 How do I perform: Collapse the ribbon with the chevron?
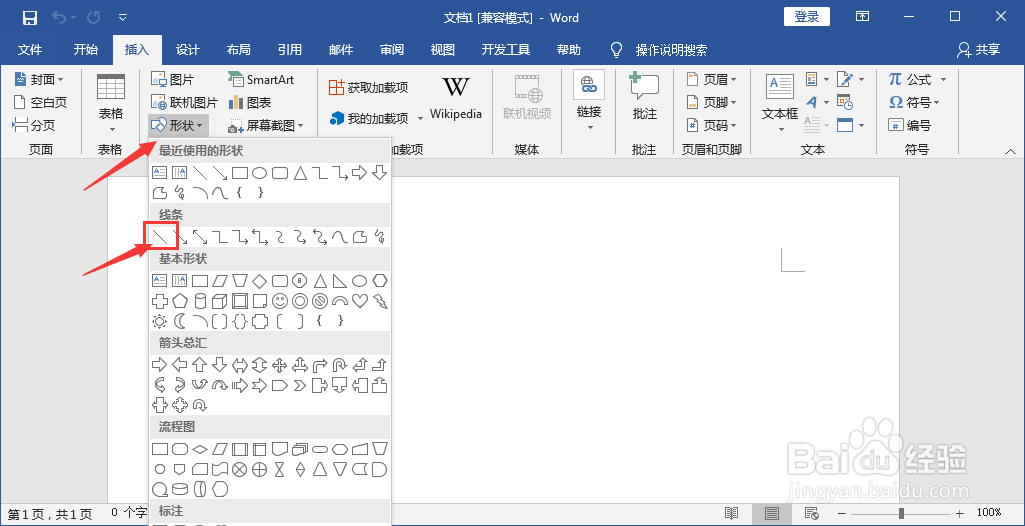tap(1011, 152)
